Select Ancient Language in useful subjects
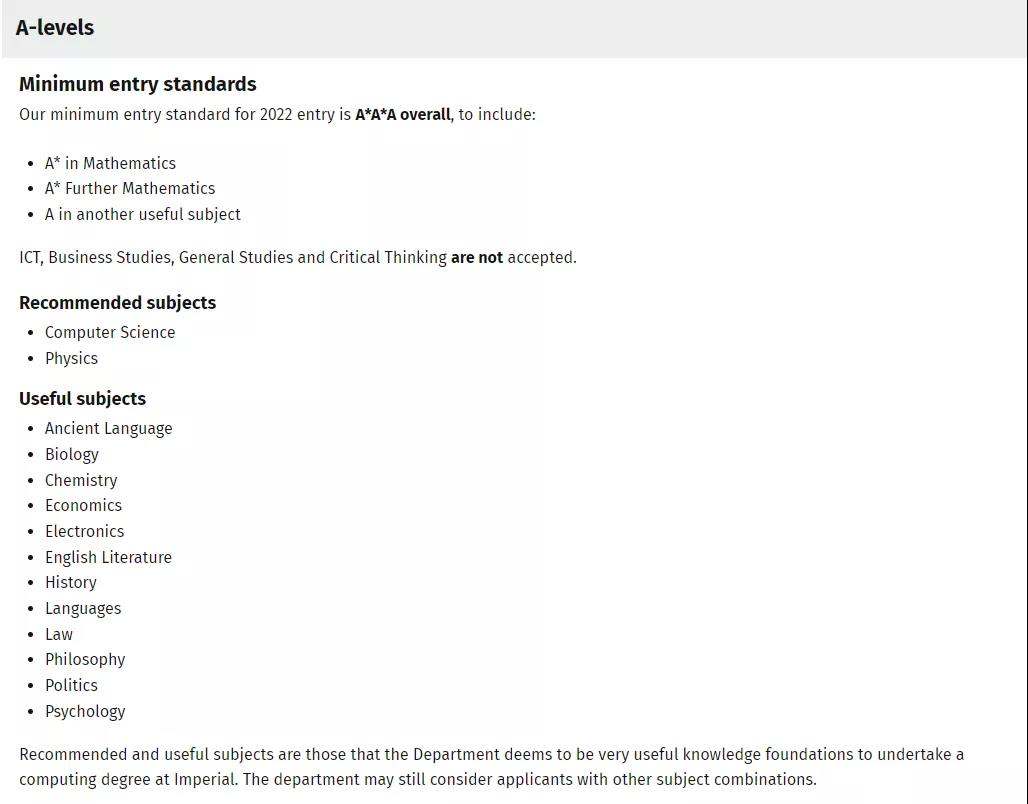 click(x=109, y=428)
